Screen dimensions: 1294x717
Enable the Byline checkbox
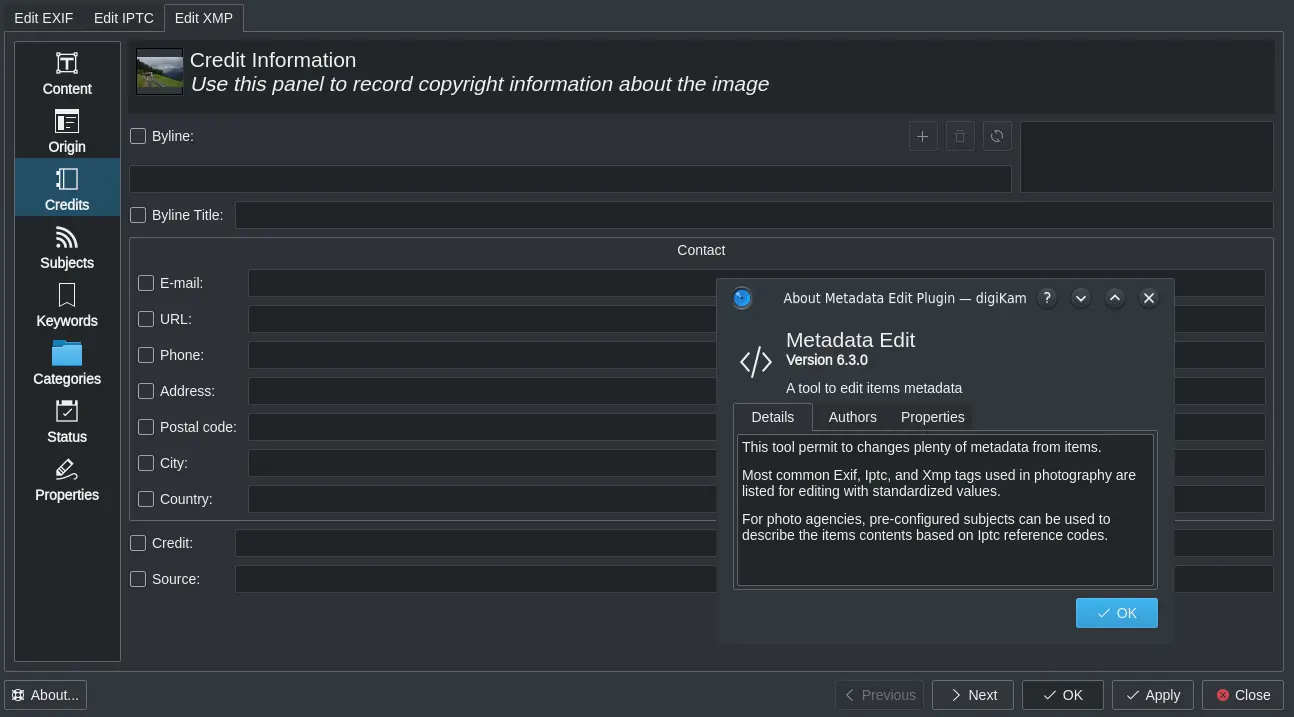coord(137,136)
